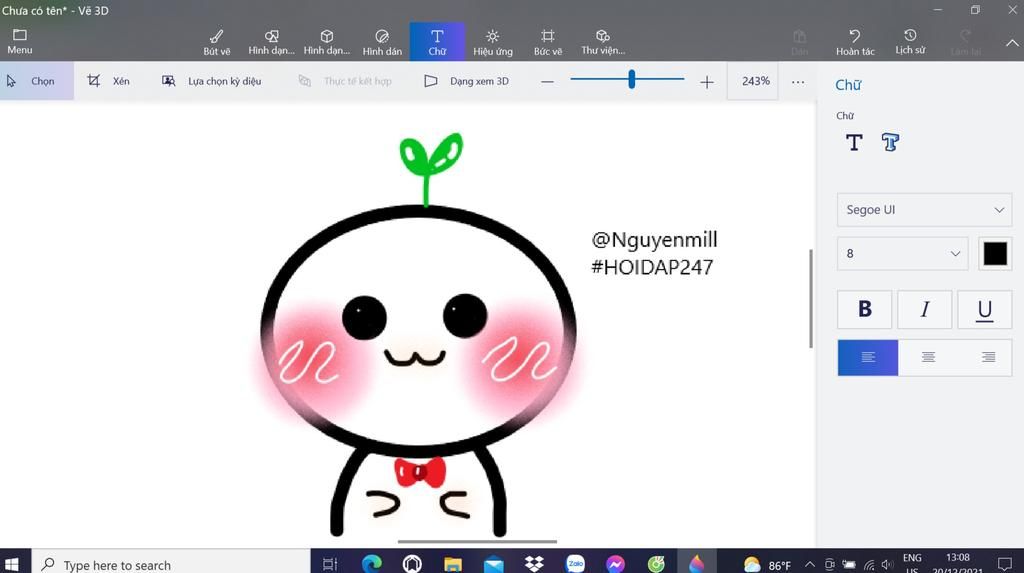The image size is (1024, 573).
Task: Open the ENG language input selector
Action: click(912, 563)
